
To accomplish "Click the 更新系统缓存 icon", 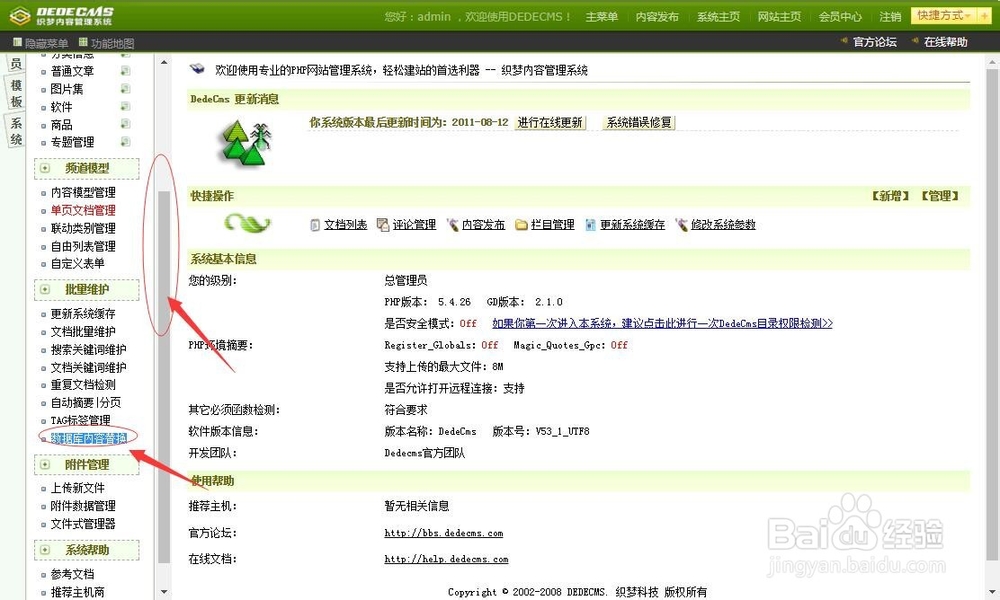I will [x=591, y=224].
